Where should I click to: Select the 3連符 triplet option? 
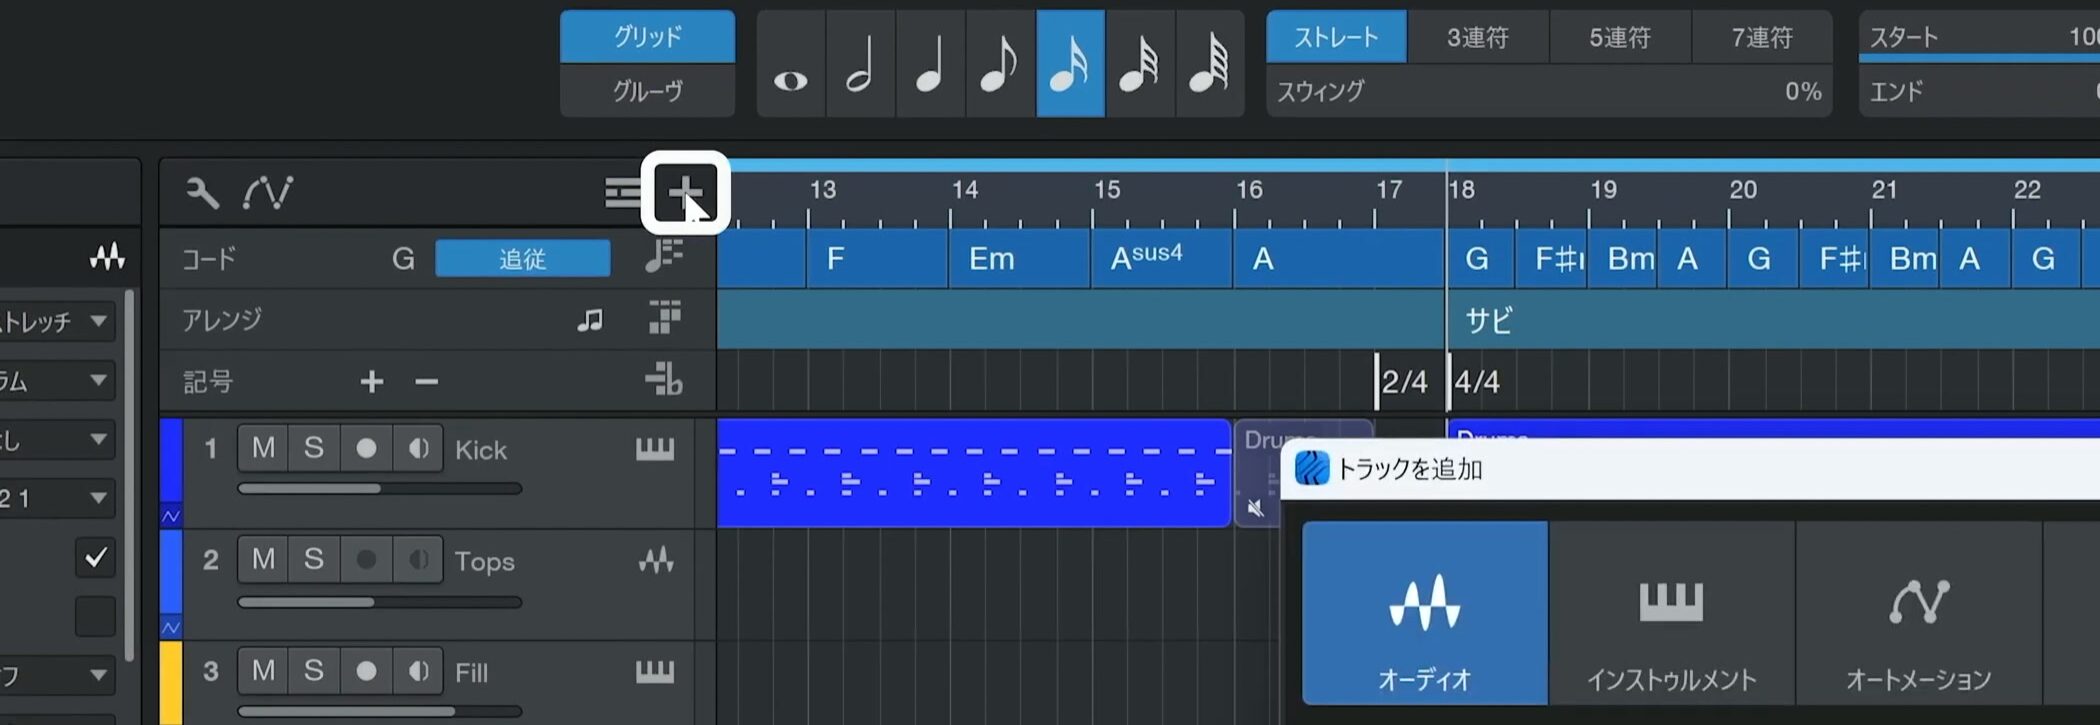(x=1477, y=37)
